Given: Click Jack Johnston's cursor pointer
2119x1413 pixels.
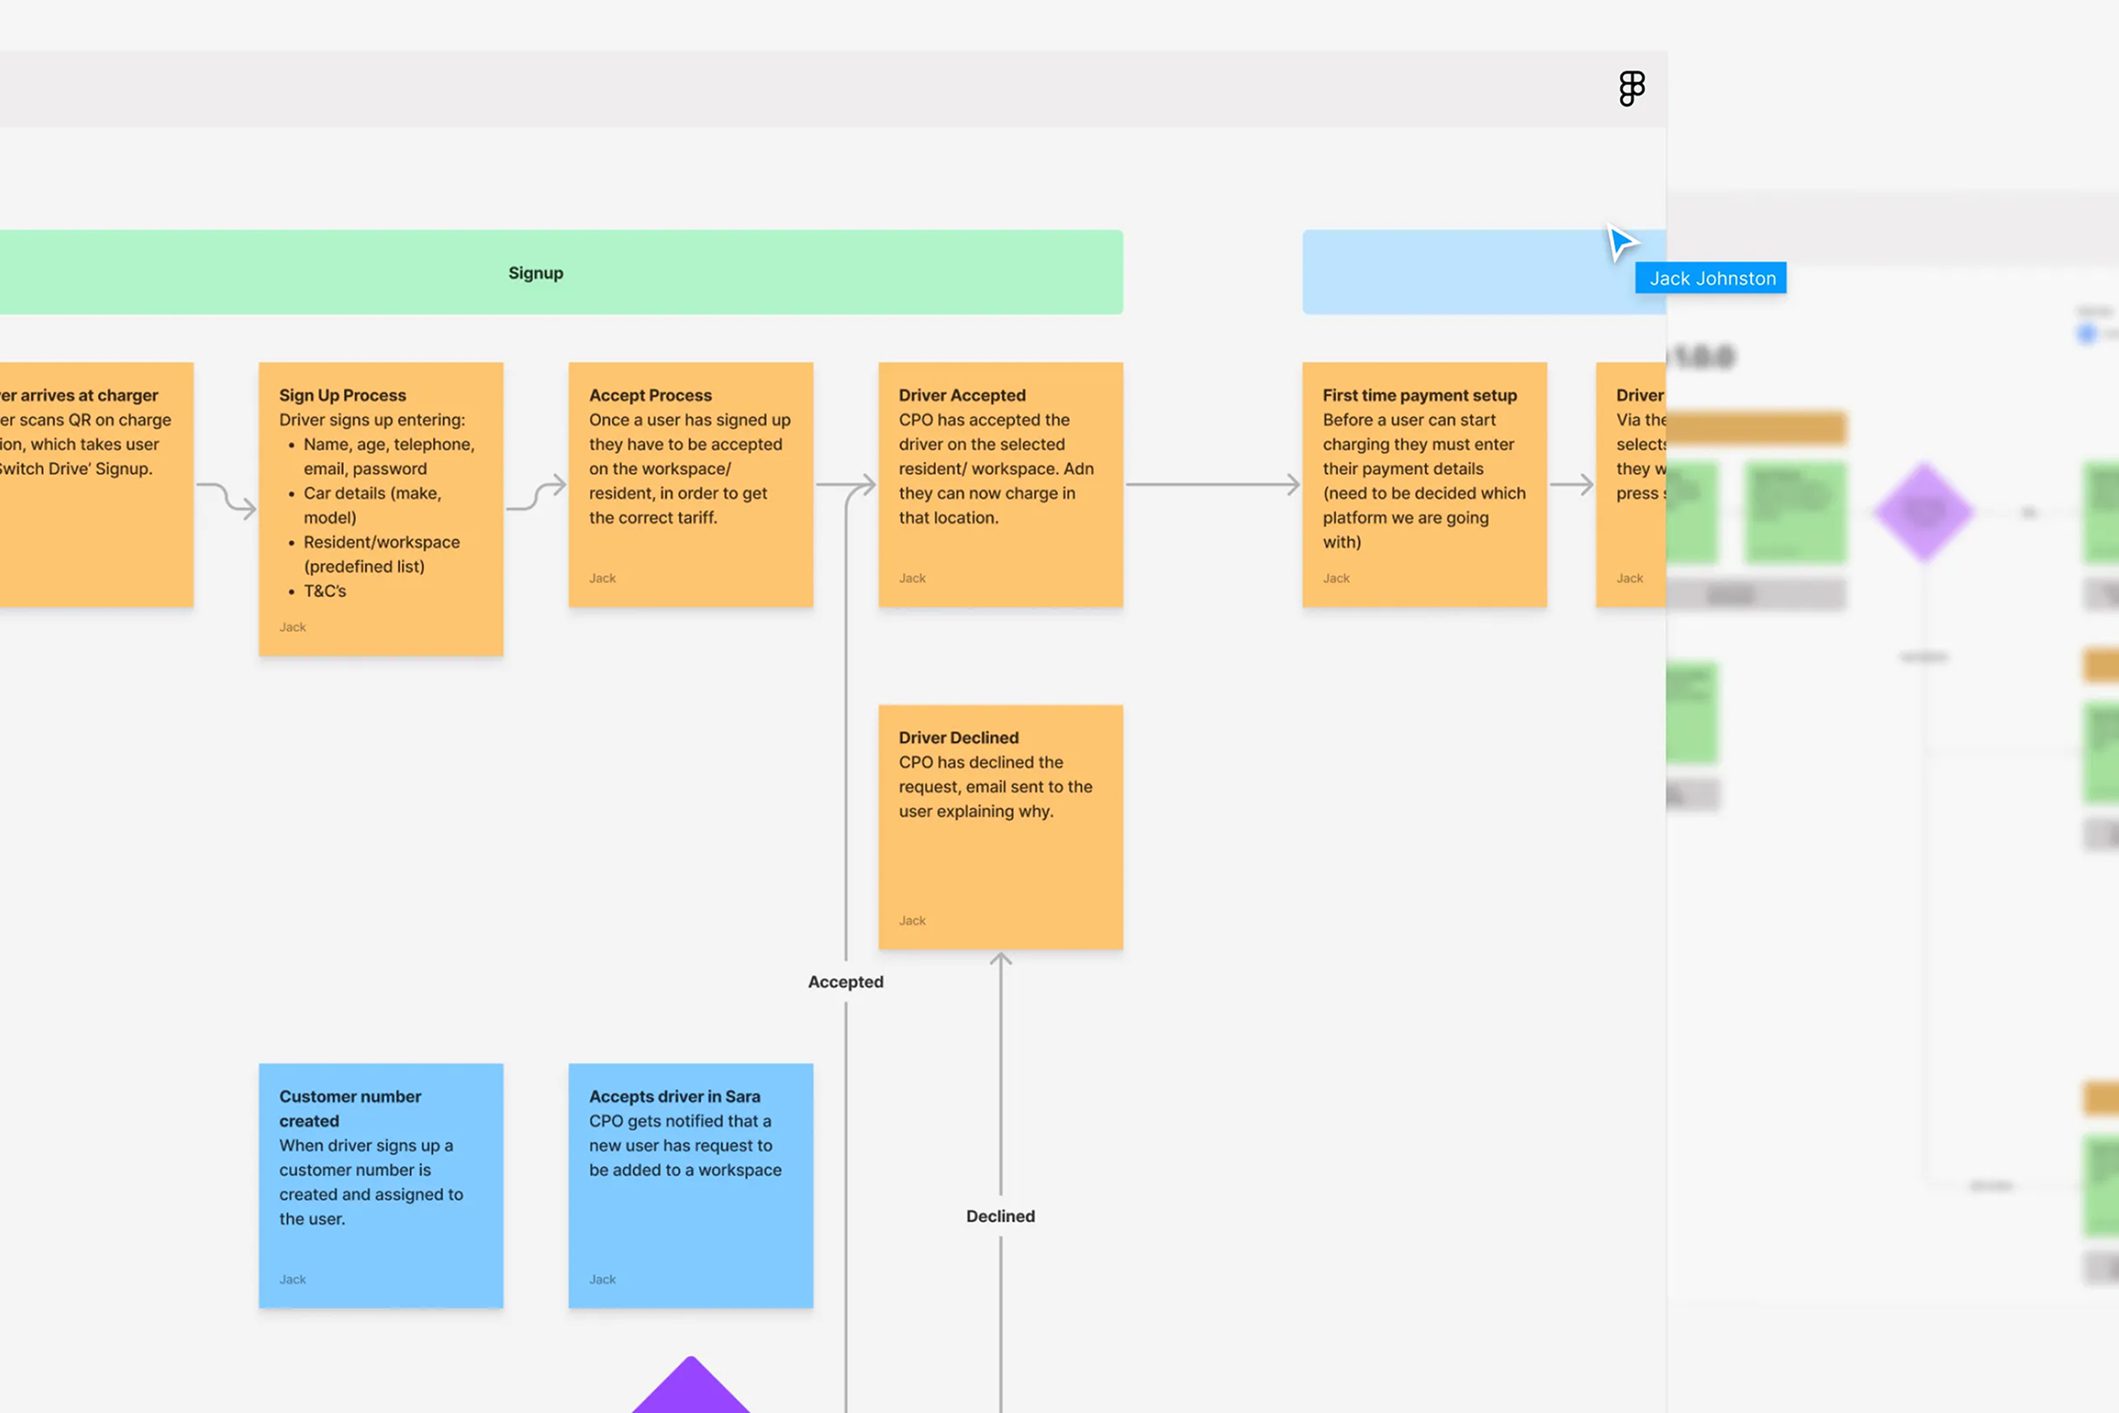Looking at the screenshot, I should pos(1619,242).
